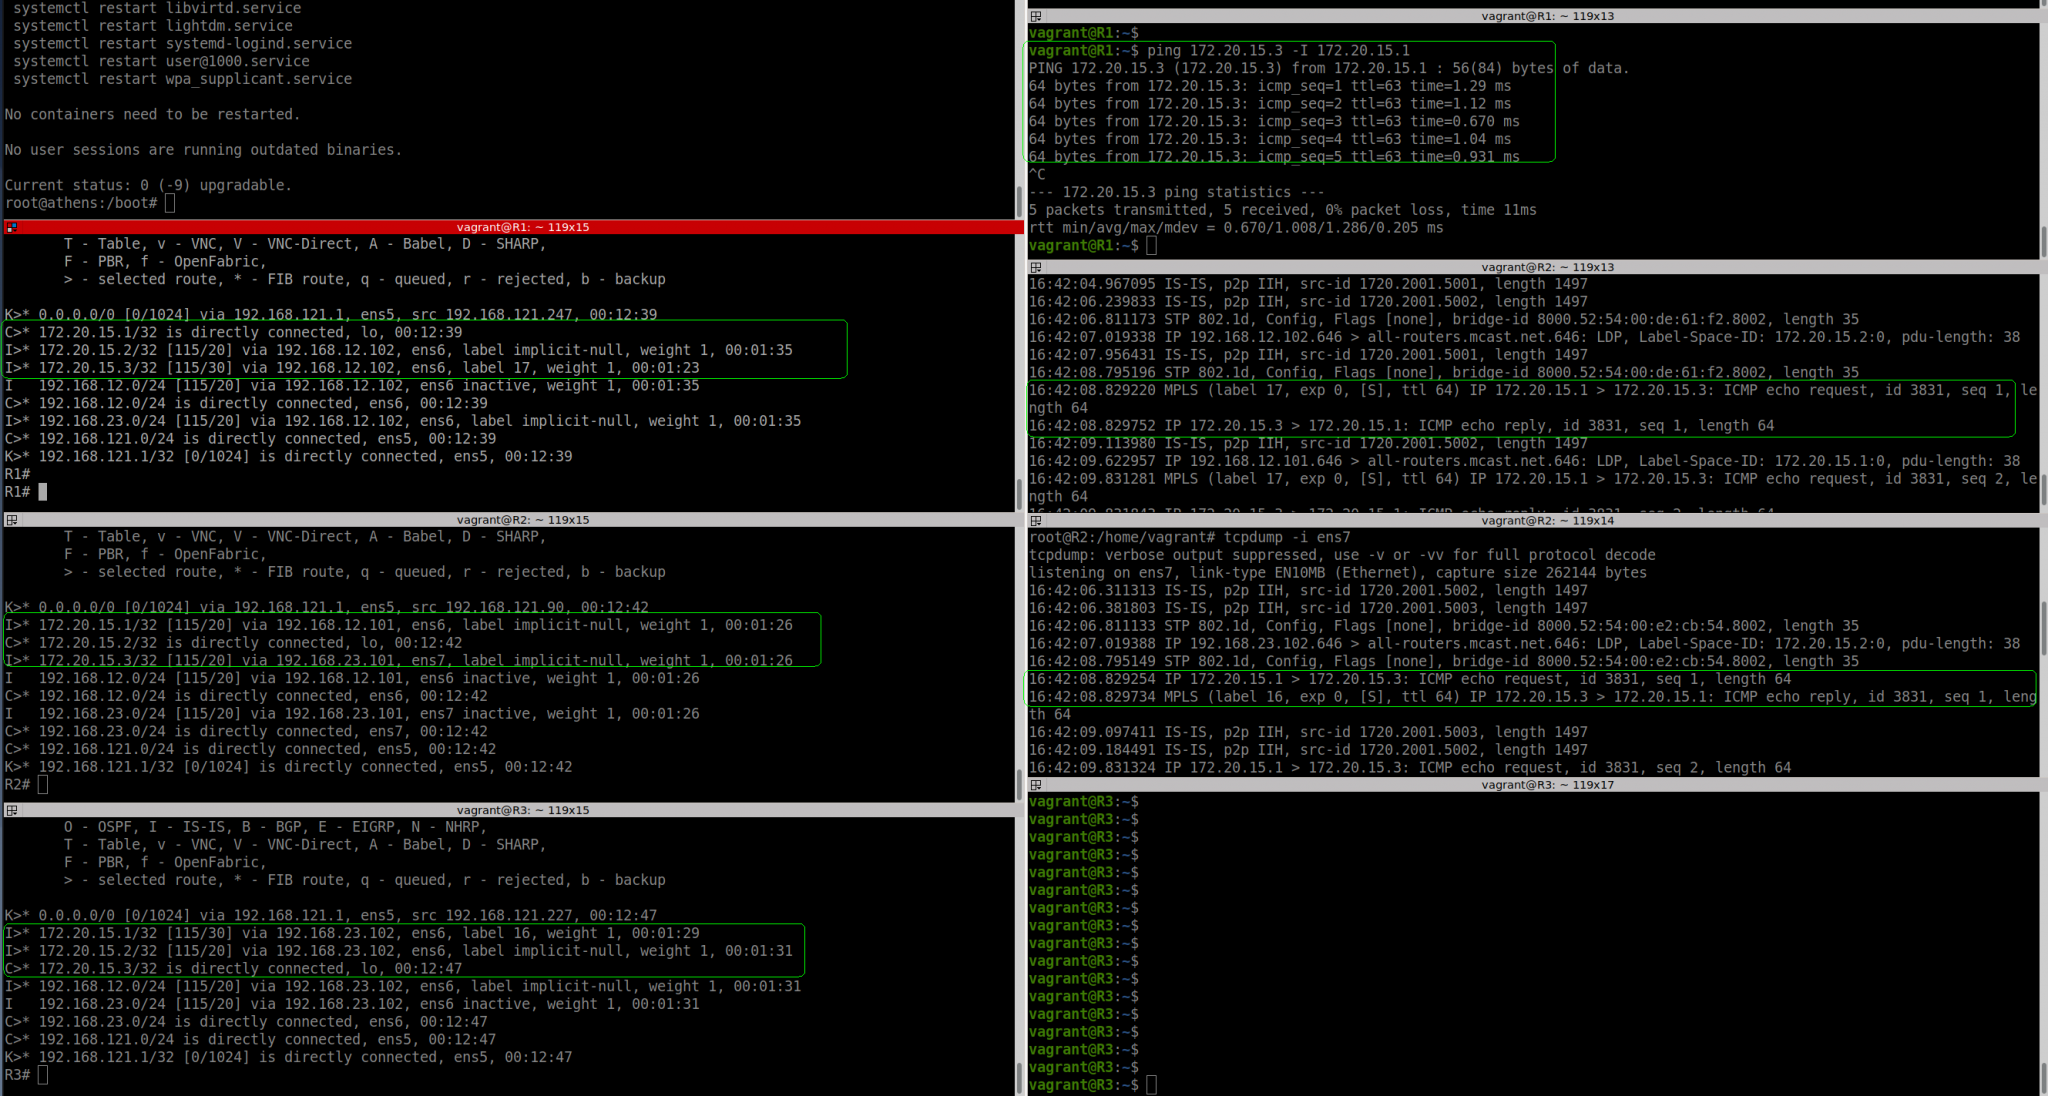Click last vagrant@R3:~$ prompt with cursor

click(x=1092, y=1085)
